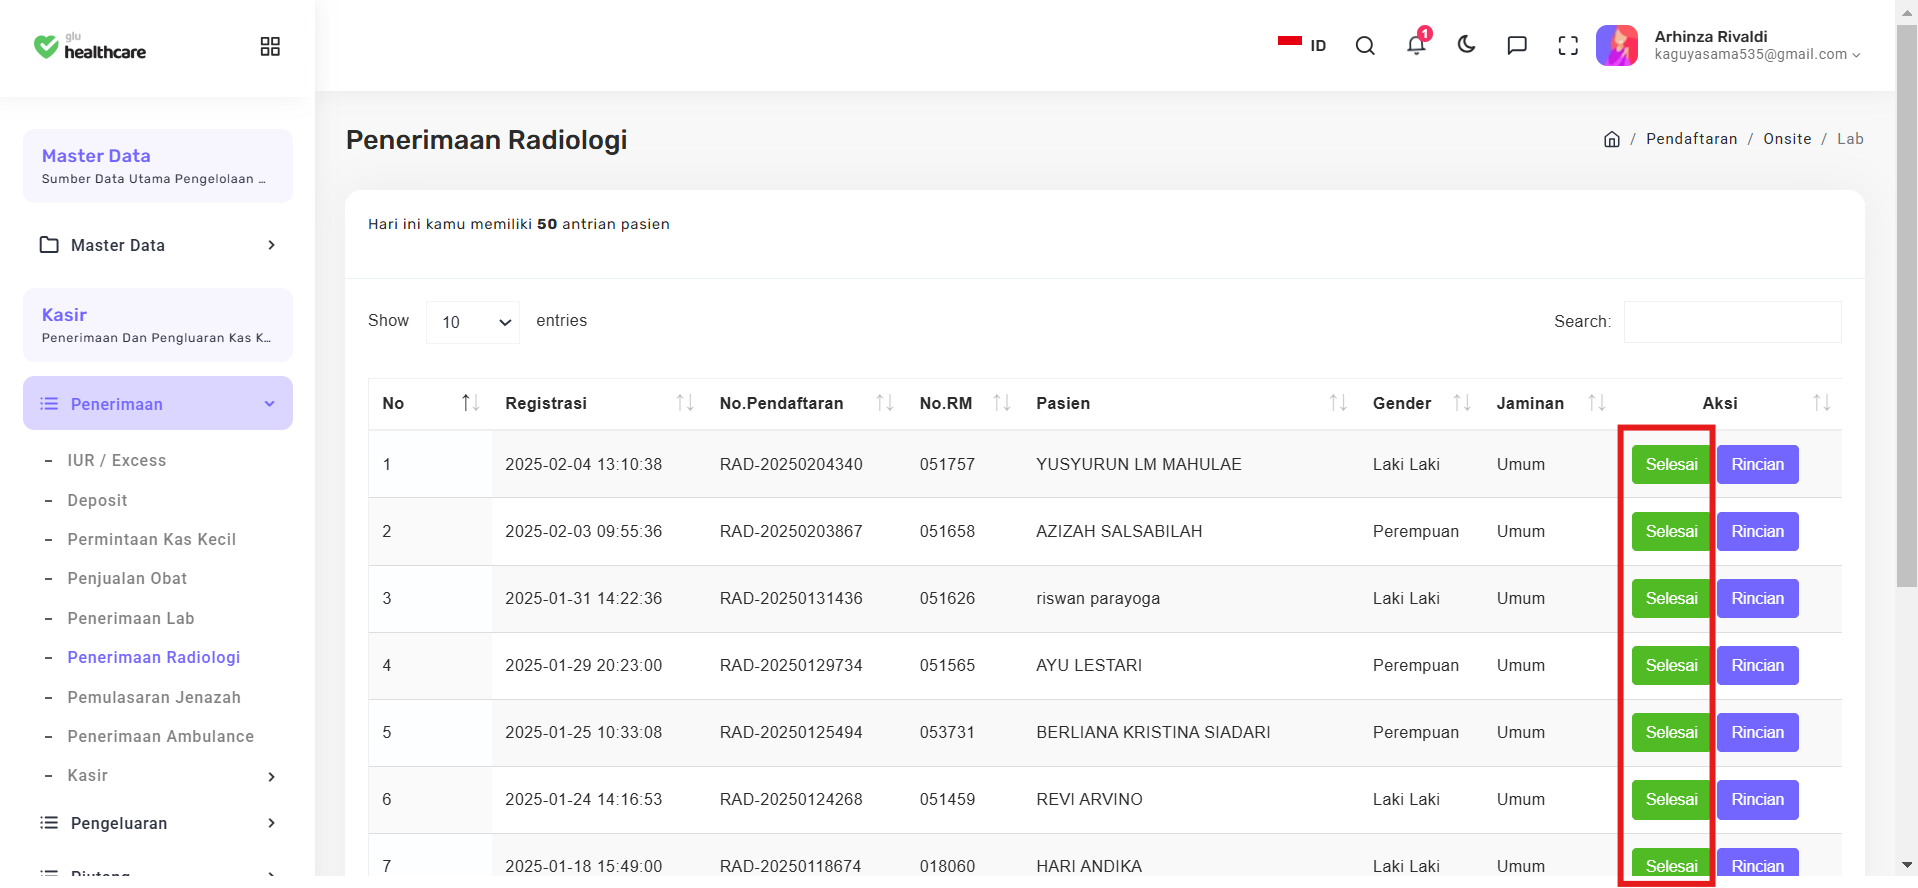Open the search magnifier icon in header
The height and width of the screenshot is (888, 1918).
1365,46
